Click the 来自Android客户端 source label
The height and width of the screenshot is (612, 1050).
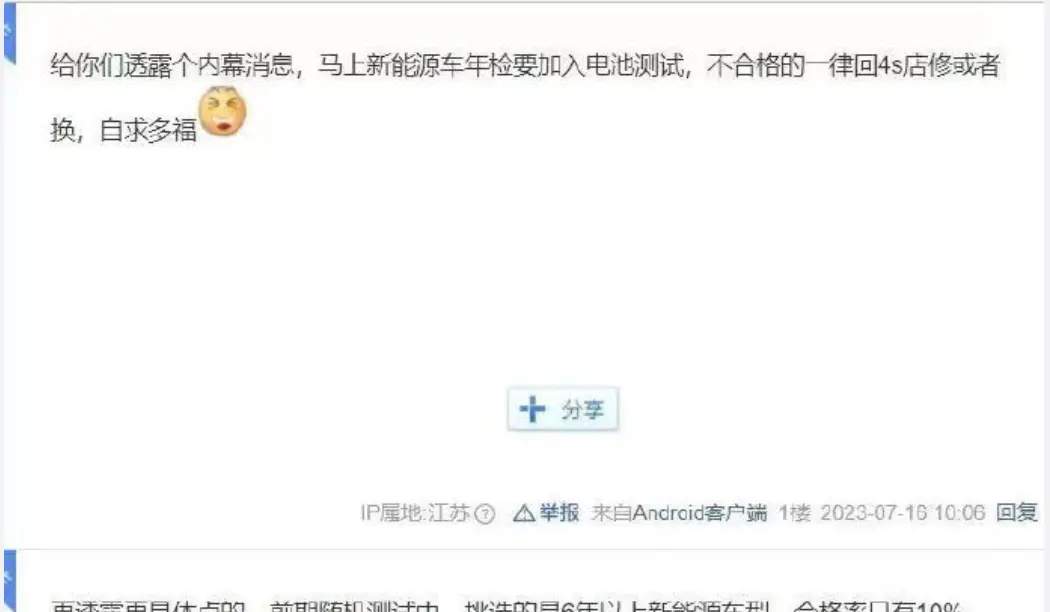pyautogui.click(x=679, y=513)
